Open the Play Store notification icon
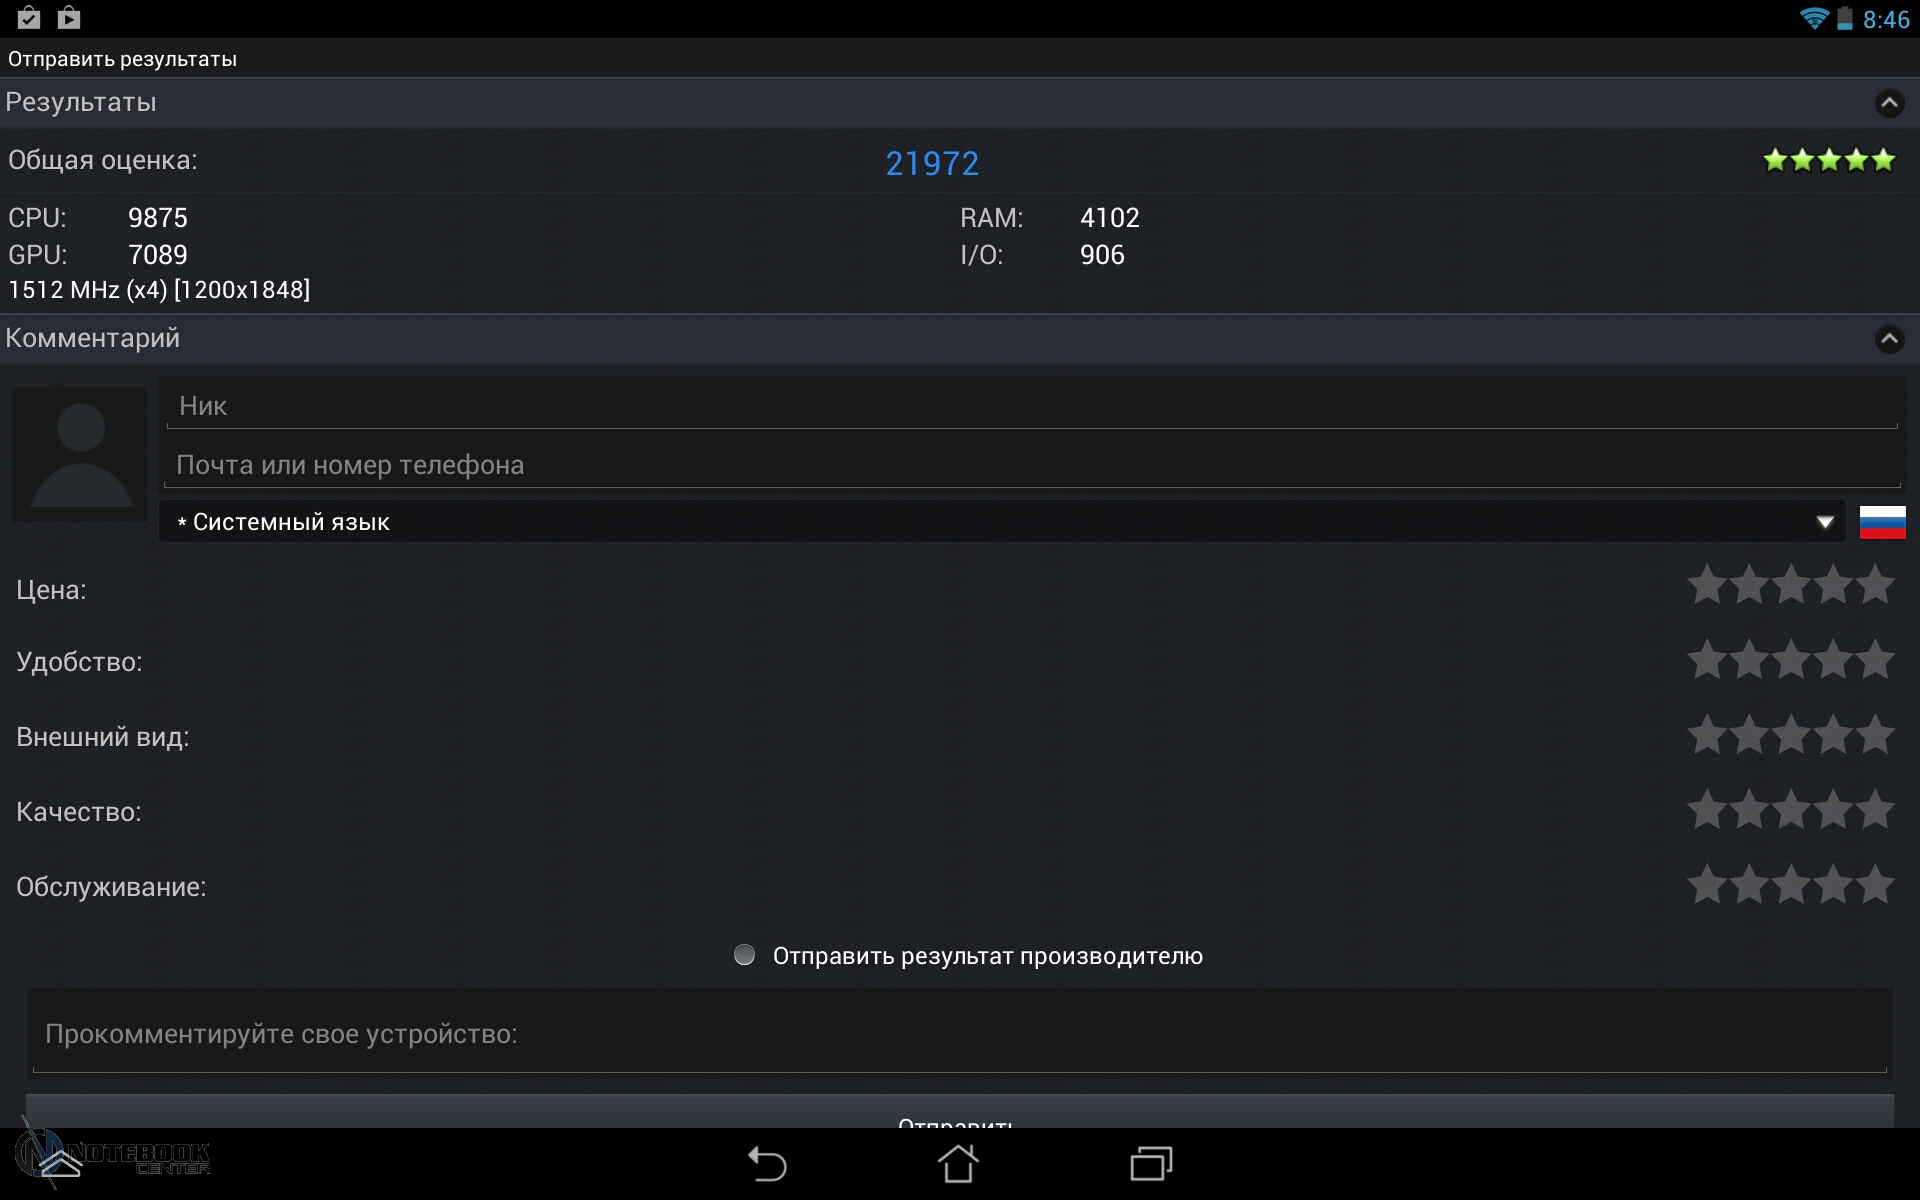The height and width of the screenshot is (1200, 1920). pos(68,17)
